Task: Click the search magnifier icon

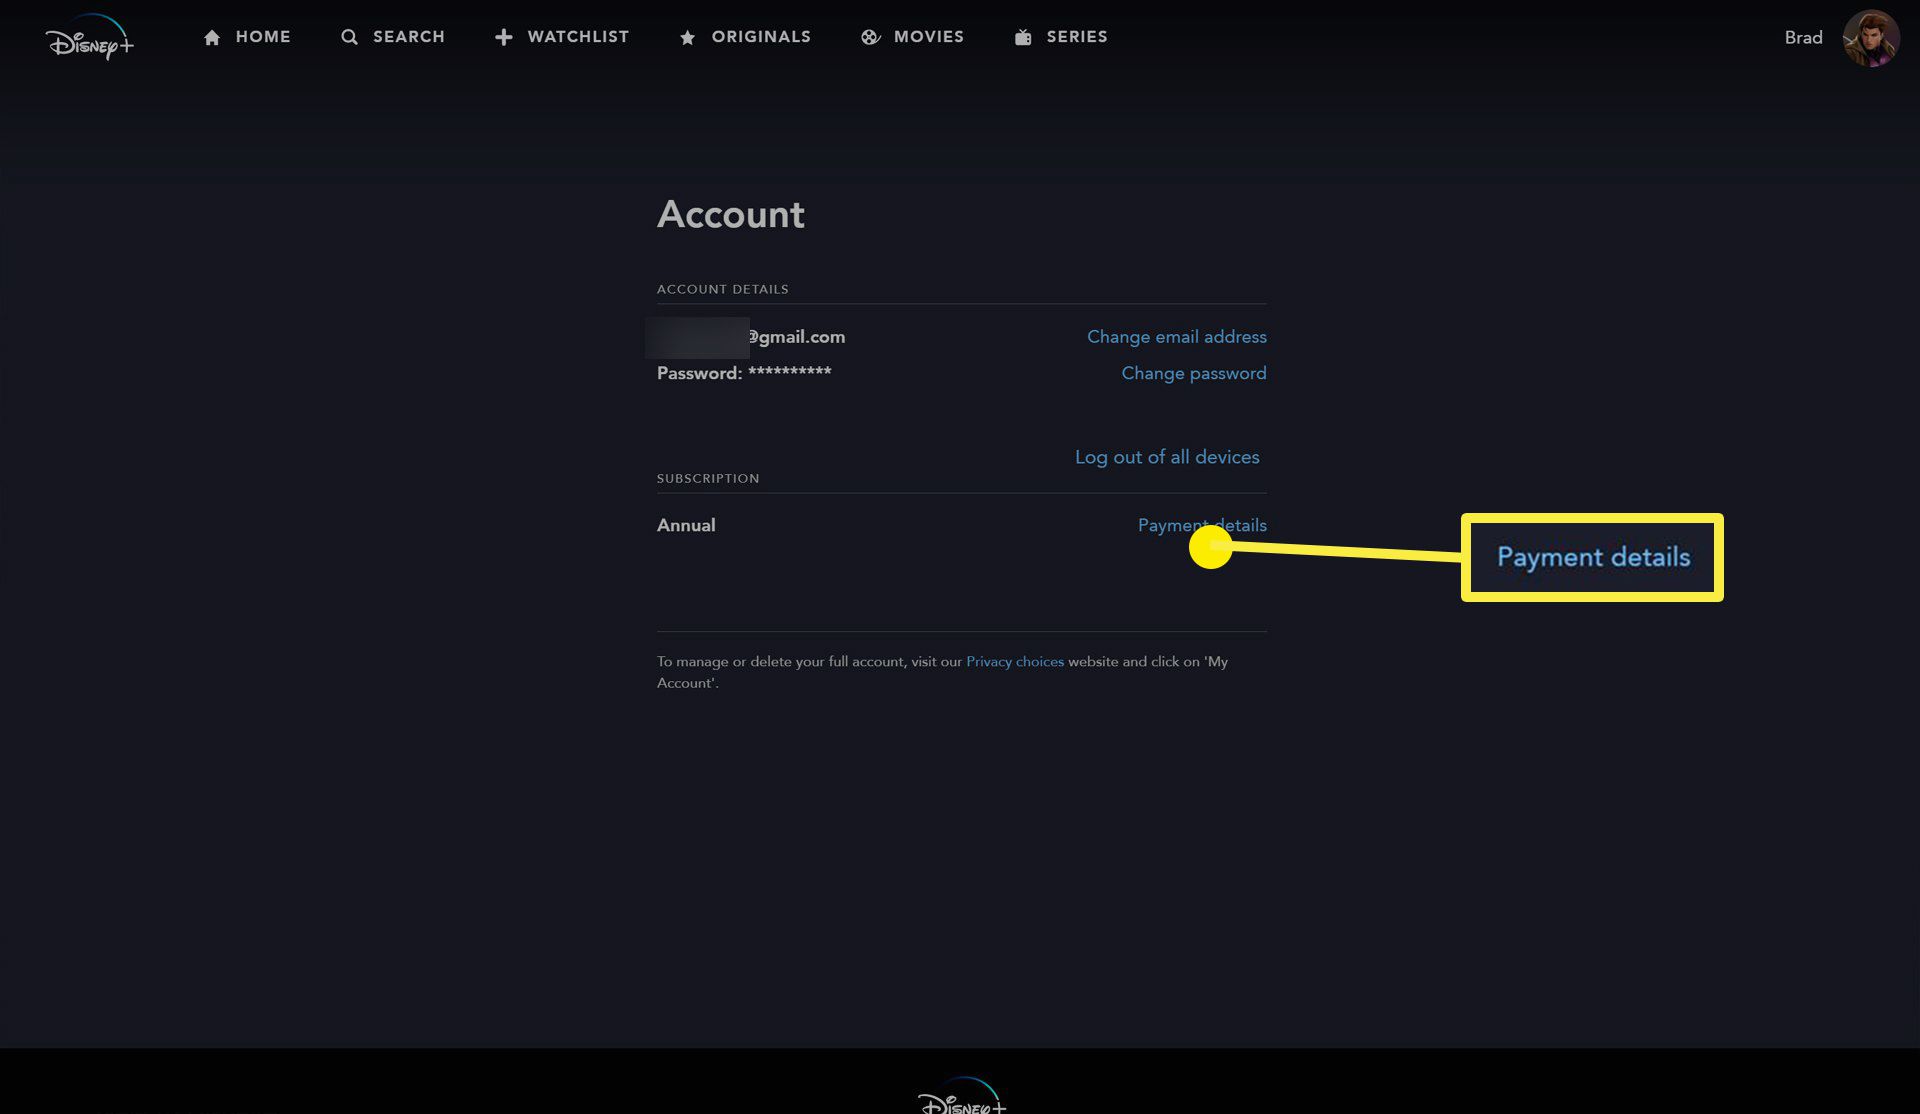Action: click(349, 37)
